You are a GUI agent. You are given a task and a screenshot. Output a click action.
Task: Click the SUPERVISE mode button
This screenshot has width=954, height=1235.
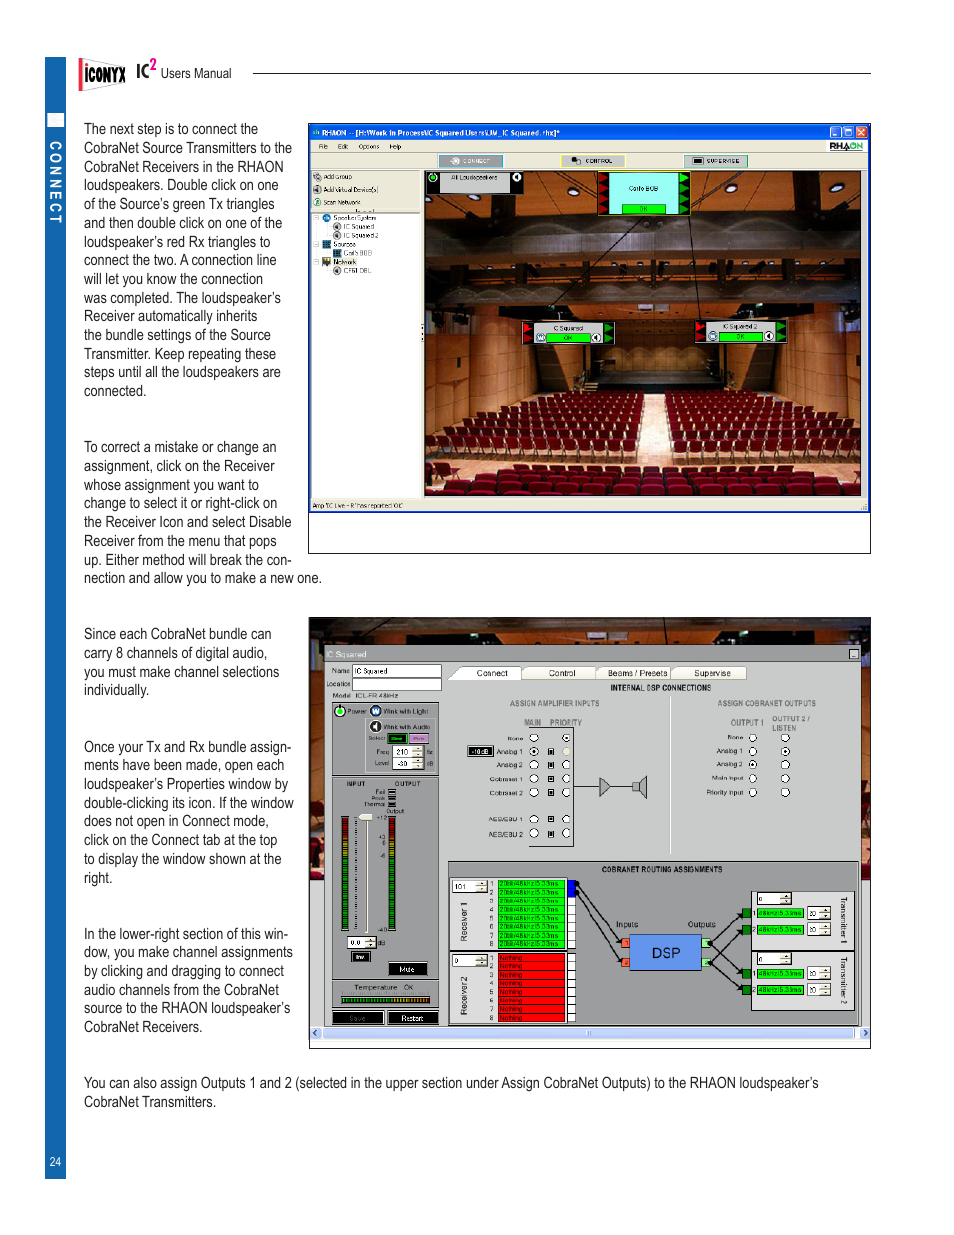pos(716,161)
